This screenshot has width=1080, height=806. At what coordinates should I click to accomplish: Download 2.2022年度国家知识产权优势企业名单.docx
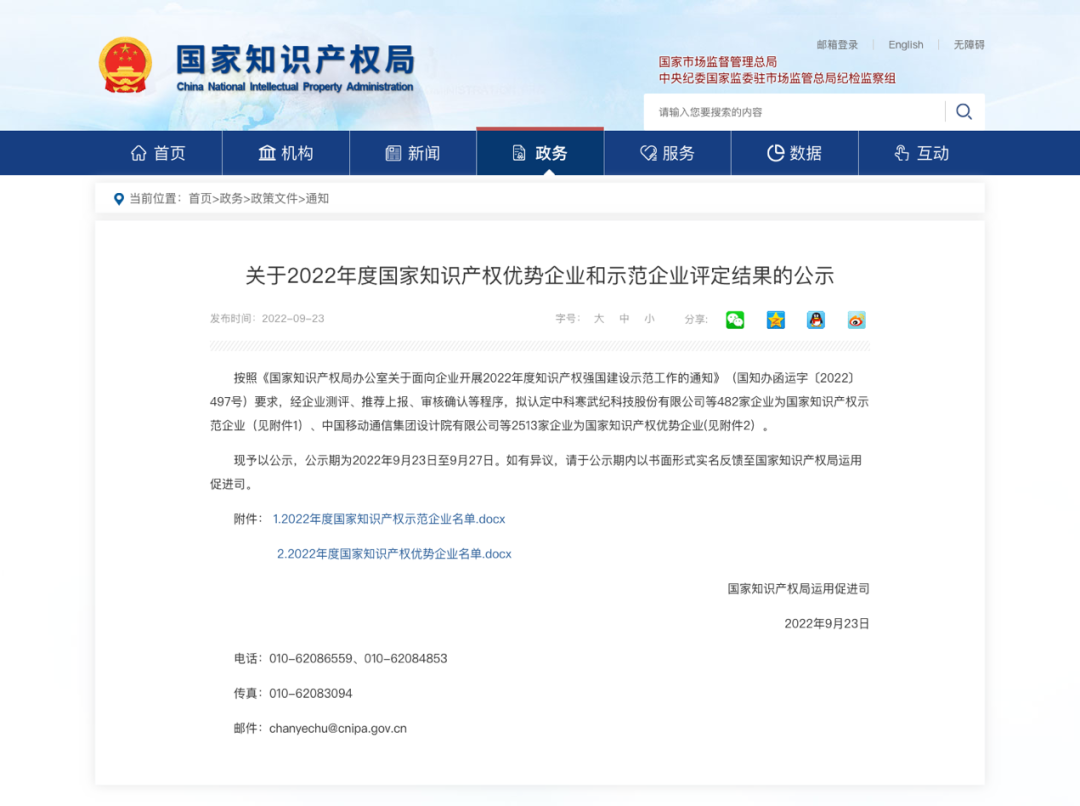pos(394,555)
